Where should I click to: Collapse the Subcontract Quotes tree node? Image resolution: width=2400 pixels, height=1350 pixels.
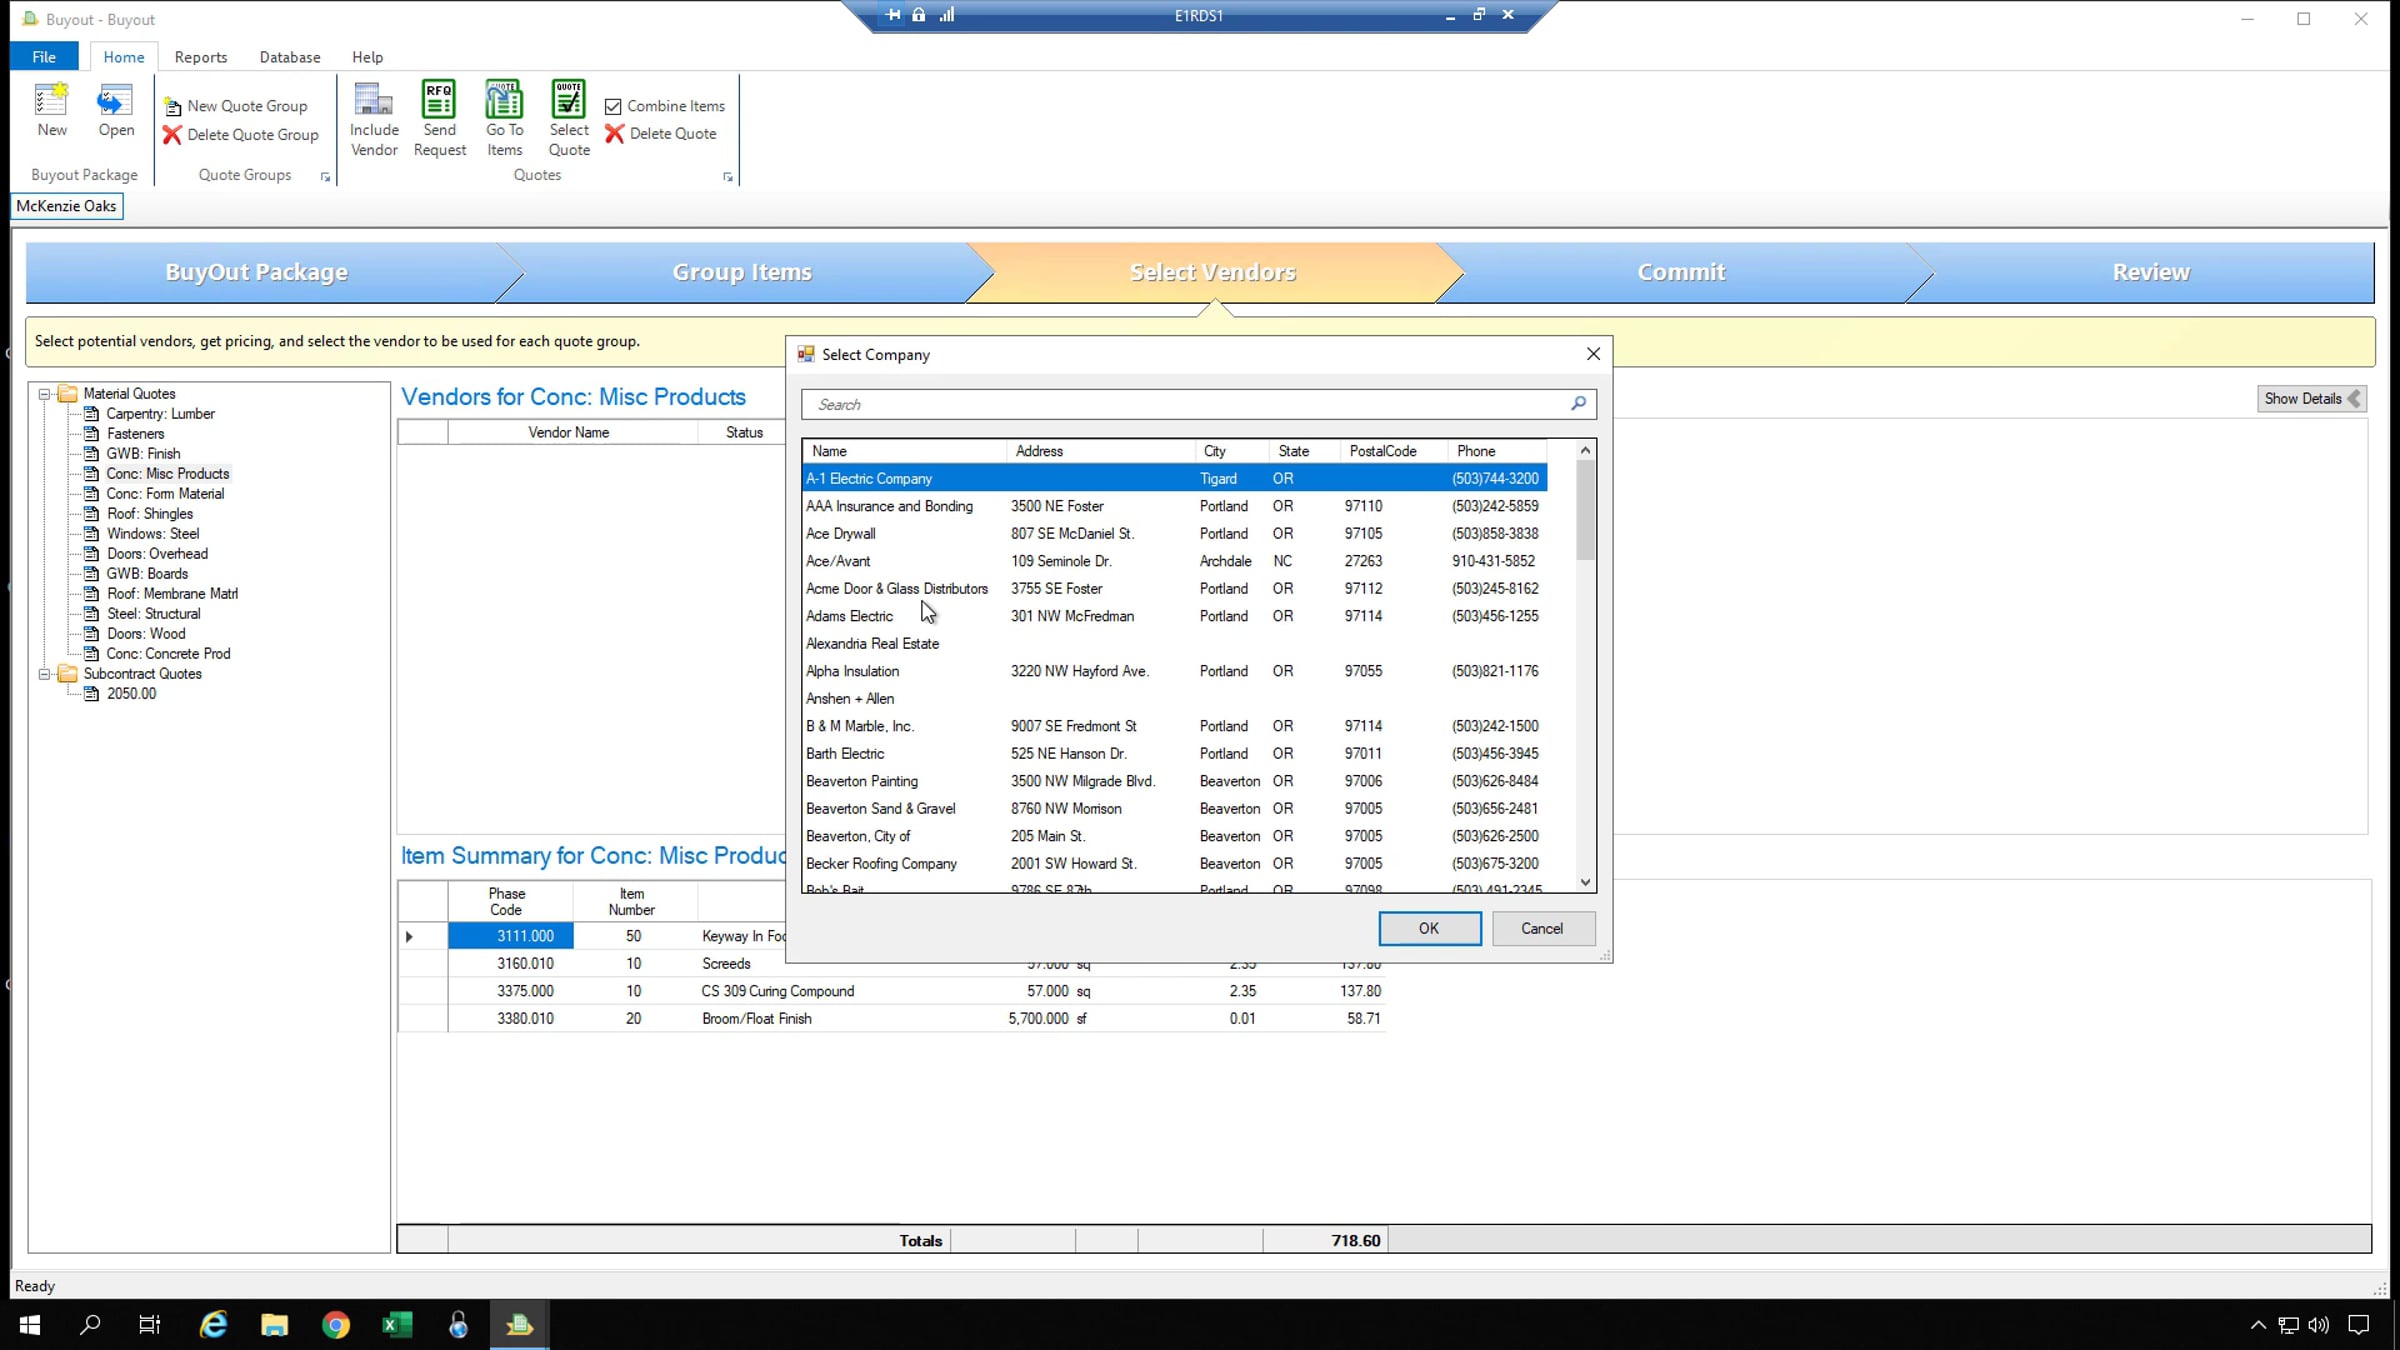coord(45,674)
